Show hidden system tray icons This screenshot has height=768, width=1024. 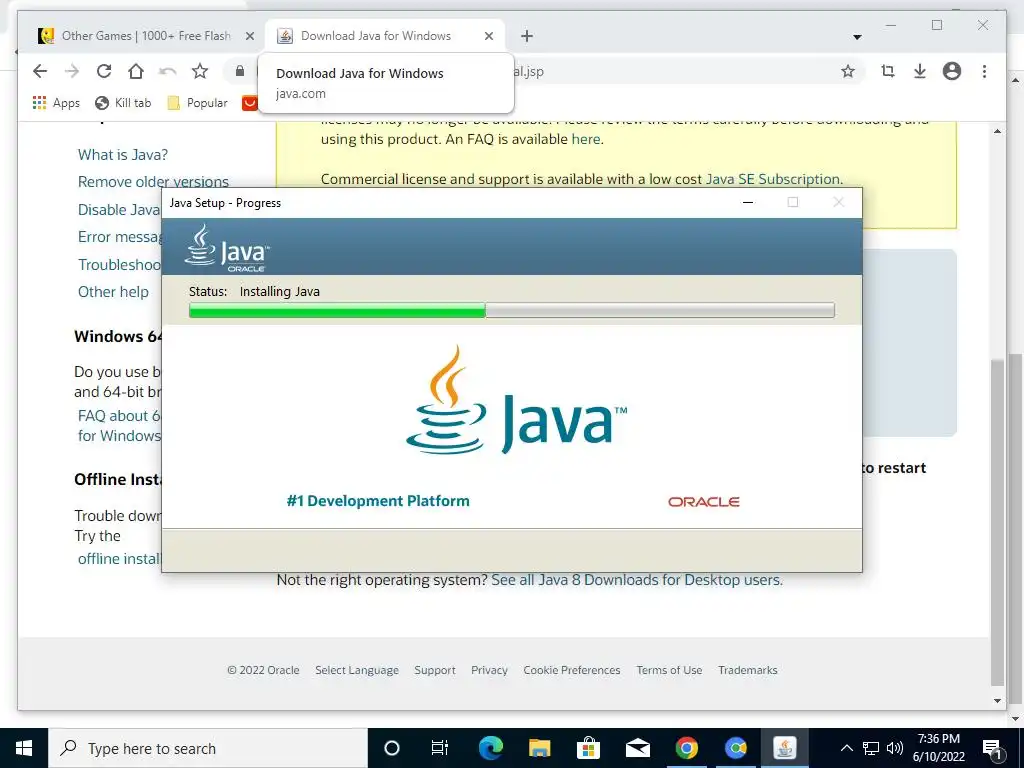click(846, 748)
